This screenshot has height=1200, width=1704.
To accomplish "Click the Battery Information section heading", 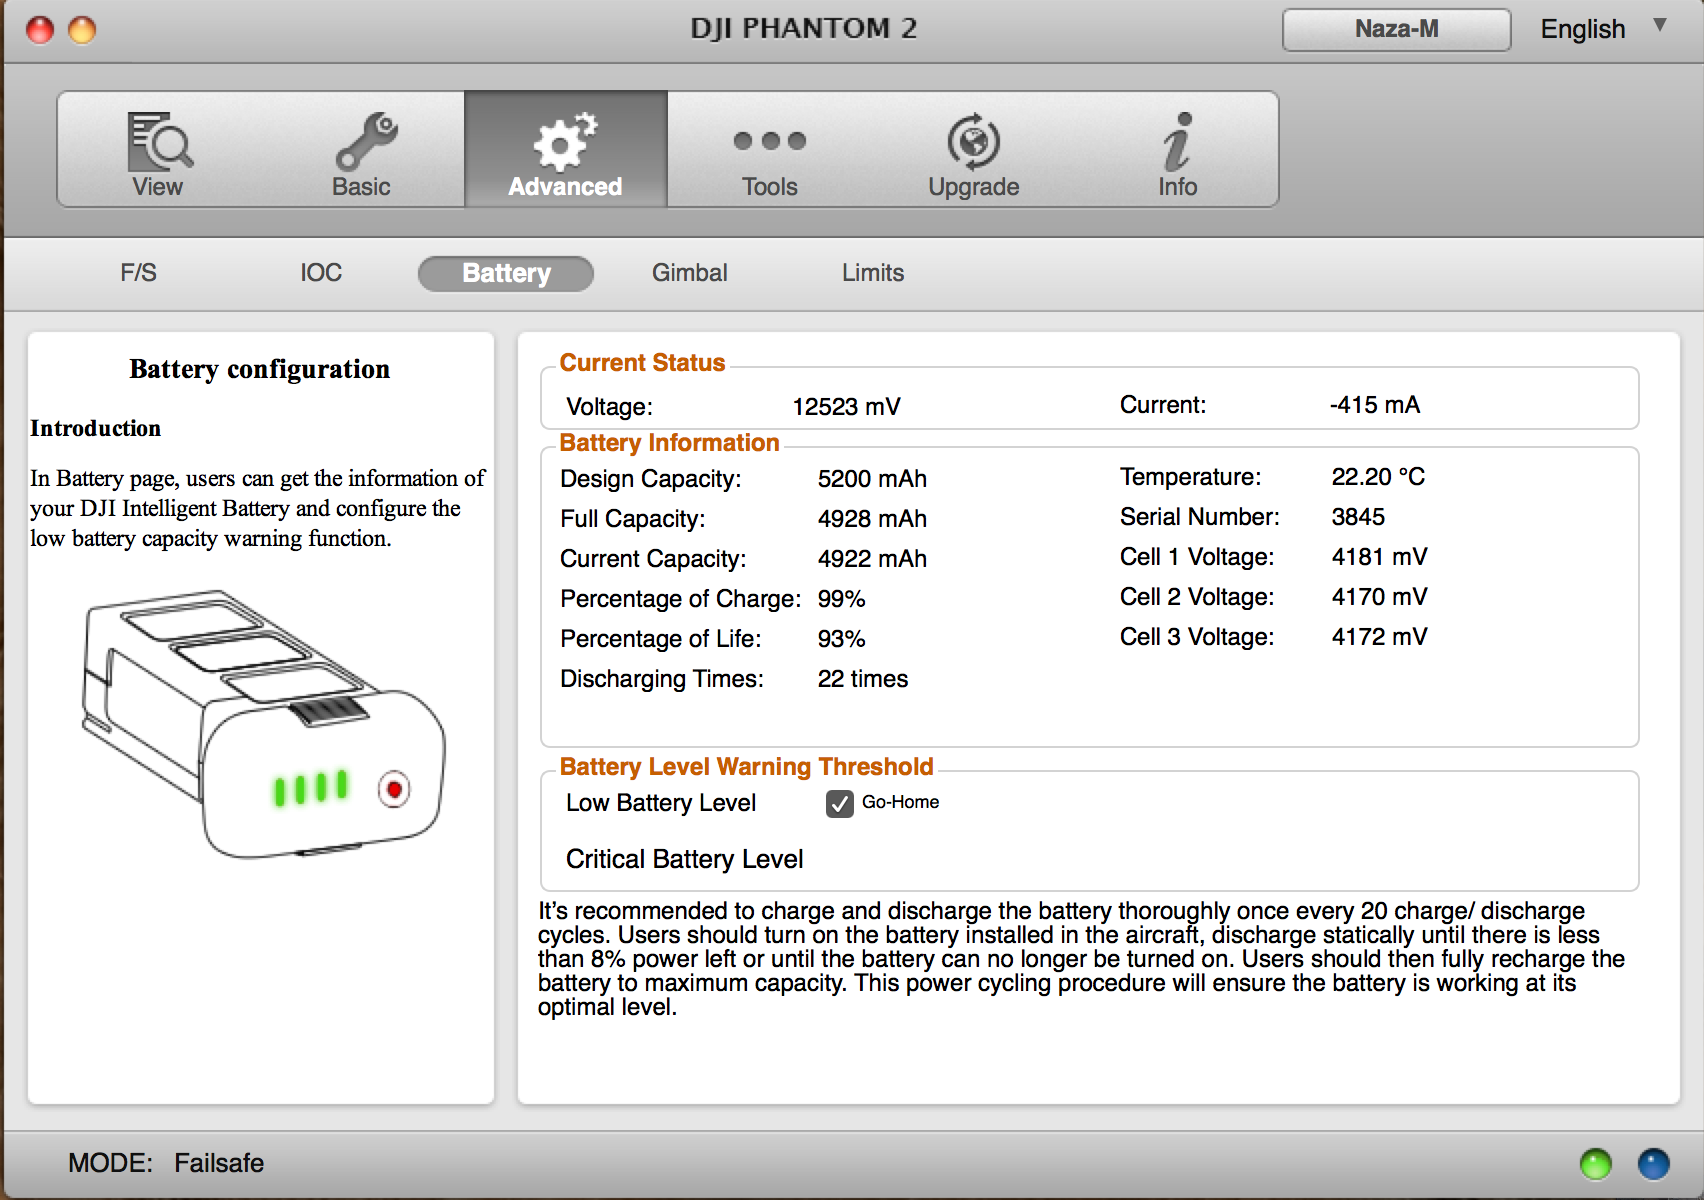I will [x=669, y=443].
